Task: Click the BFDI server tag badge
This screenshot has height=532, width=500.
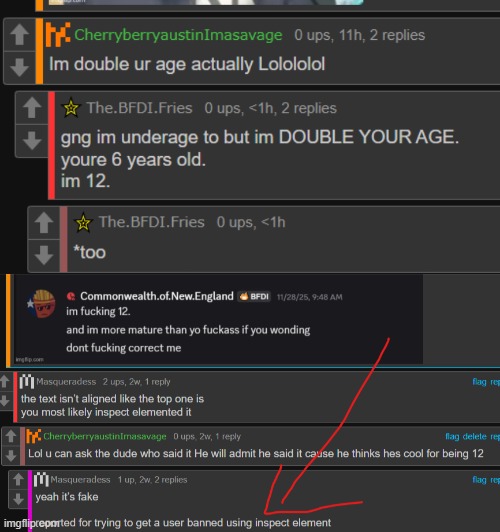Action: tap(254, 297)
